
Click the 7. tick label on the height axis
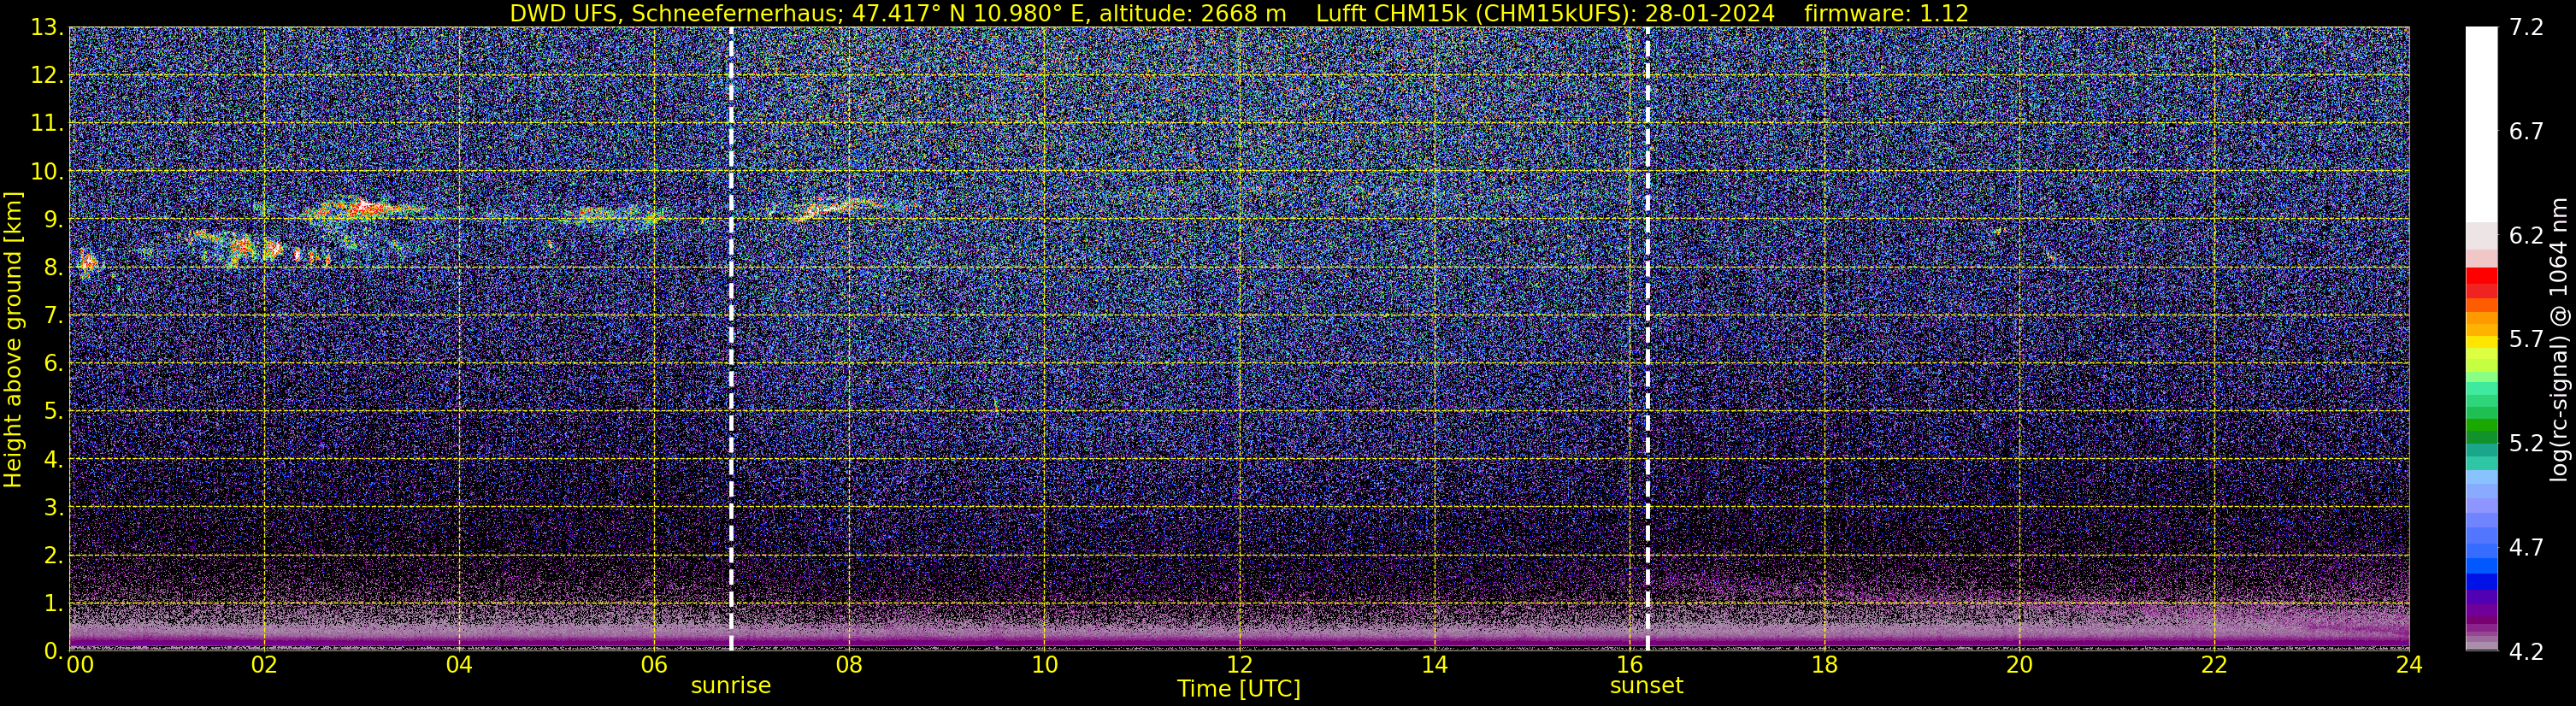pyautogui.click(x=54, y=316)
